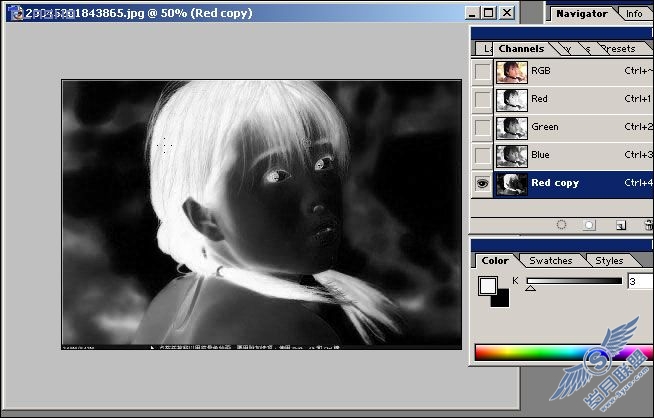Screen dimensions: 654x418
Task: Select the Red copy channel thumbnail
Action: [x=512, y=184]
